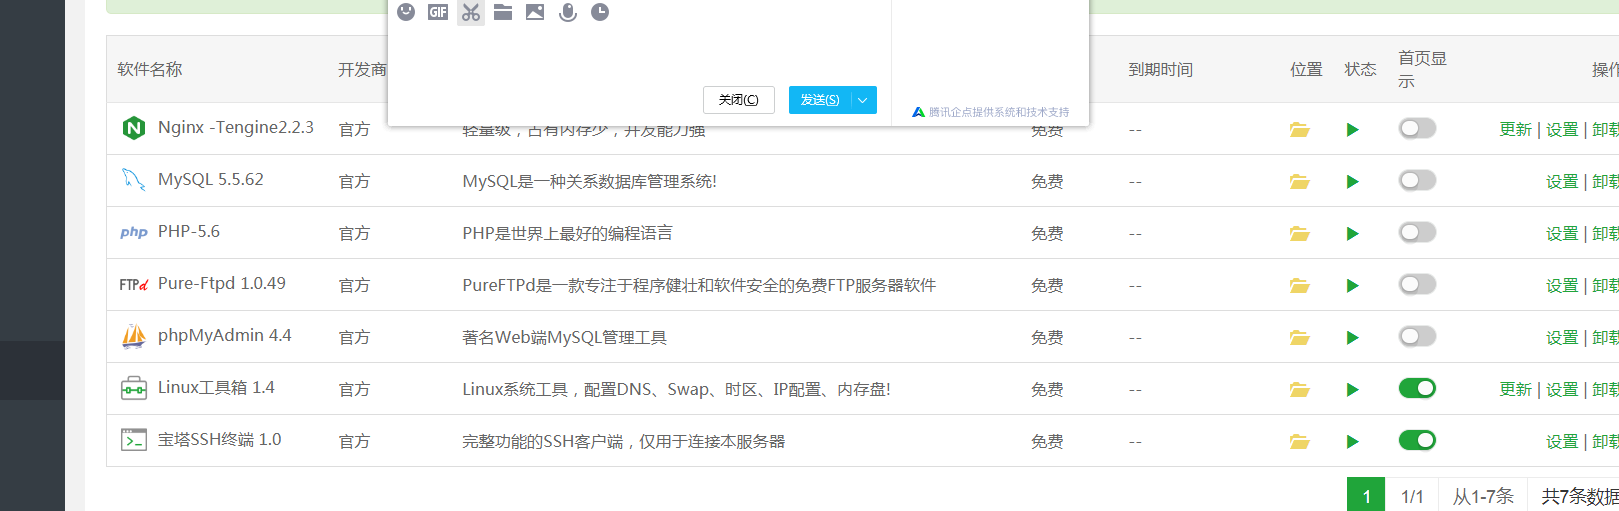
Task: Click the 到期时间 column header
Action: pos(1161,69)
